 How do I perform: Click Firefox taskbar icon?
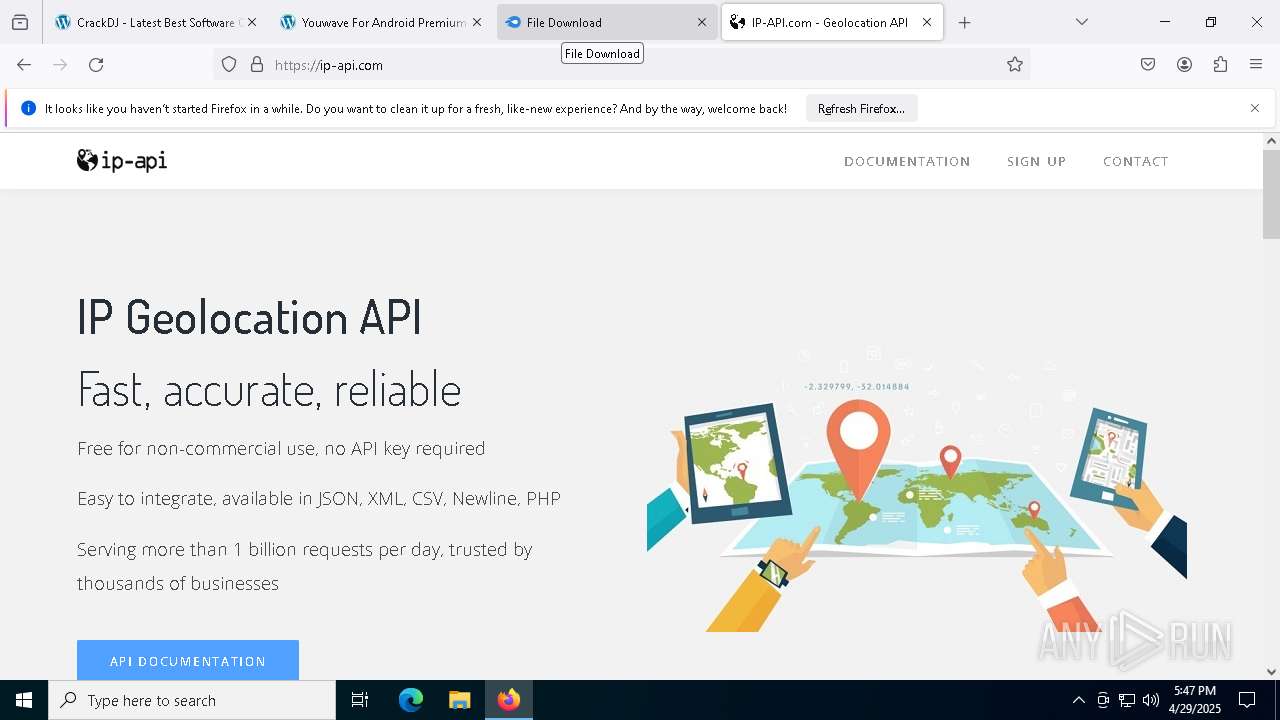click(509, 700)
